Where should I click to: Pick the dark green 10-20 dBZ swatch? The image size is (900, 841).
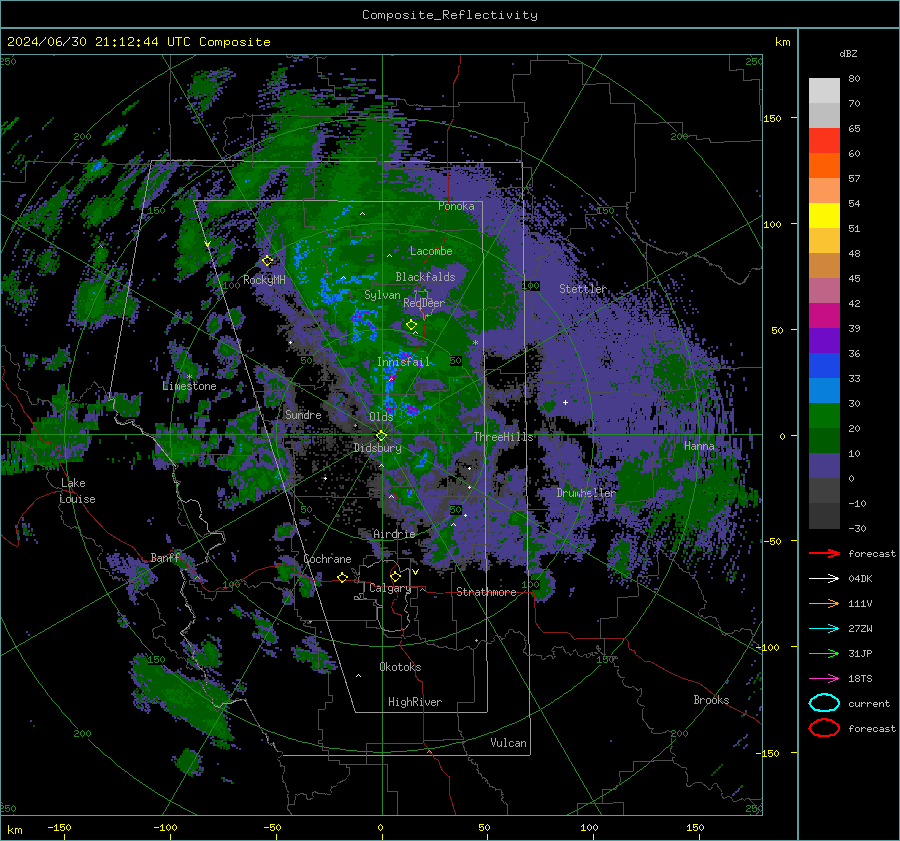pos(824,440)
